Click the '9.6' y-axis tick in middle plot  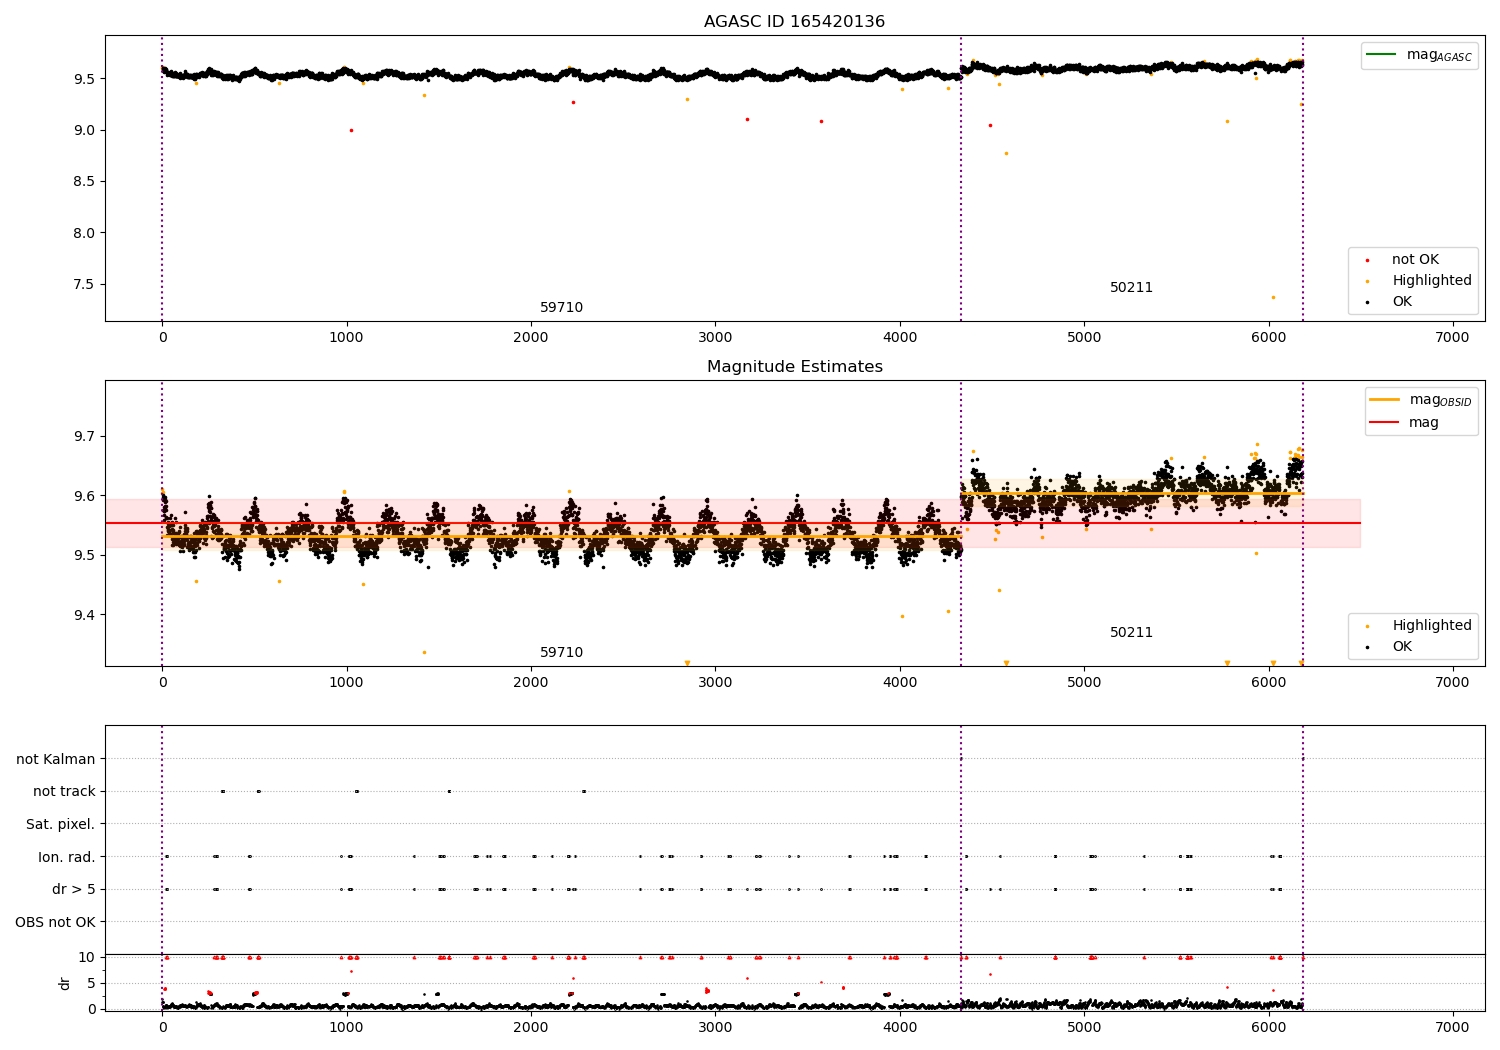click(x=84, y=496)
